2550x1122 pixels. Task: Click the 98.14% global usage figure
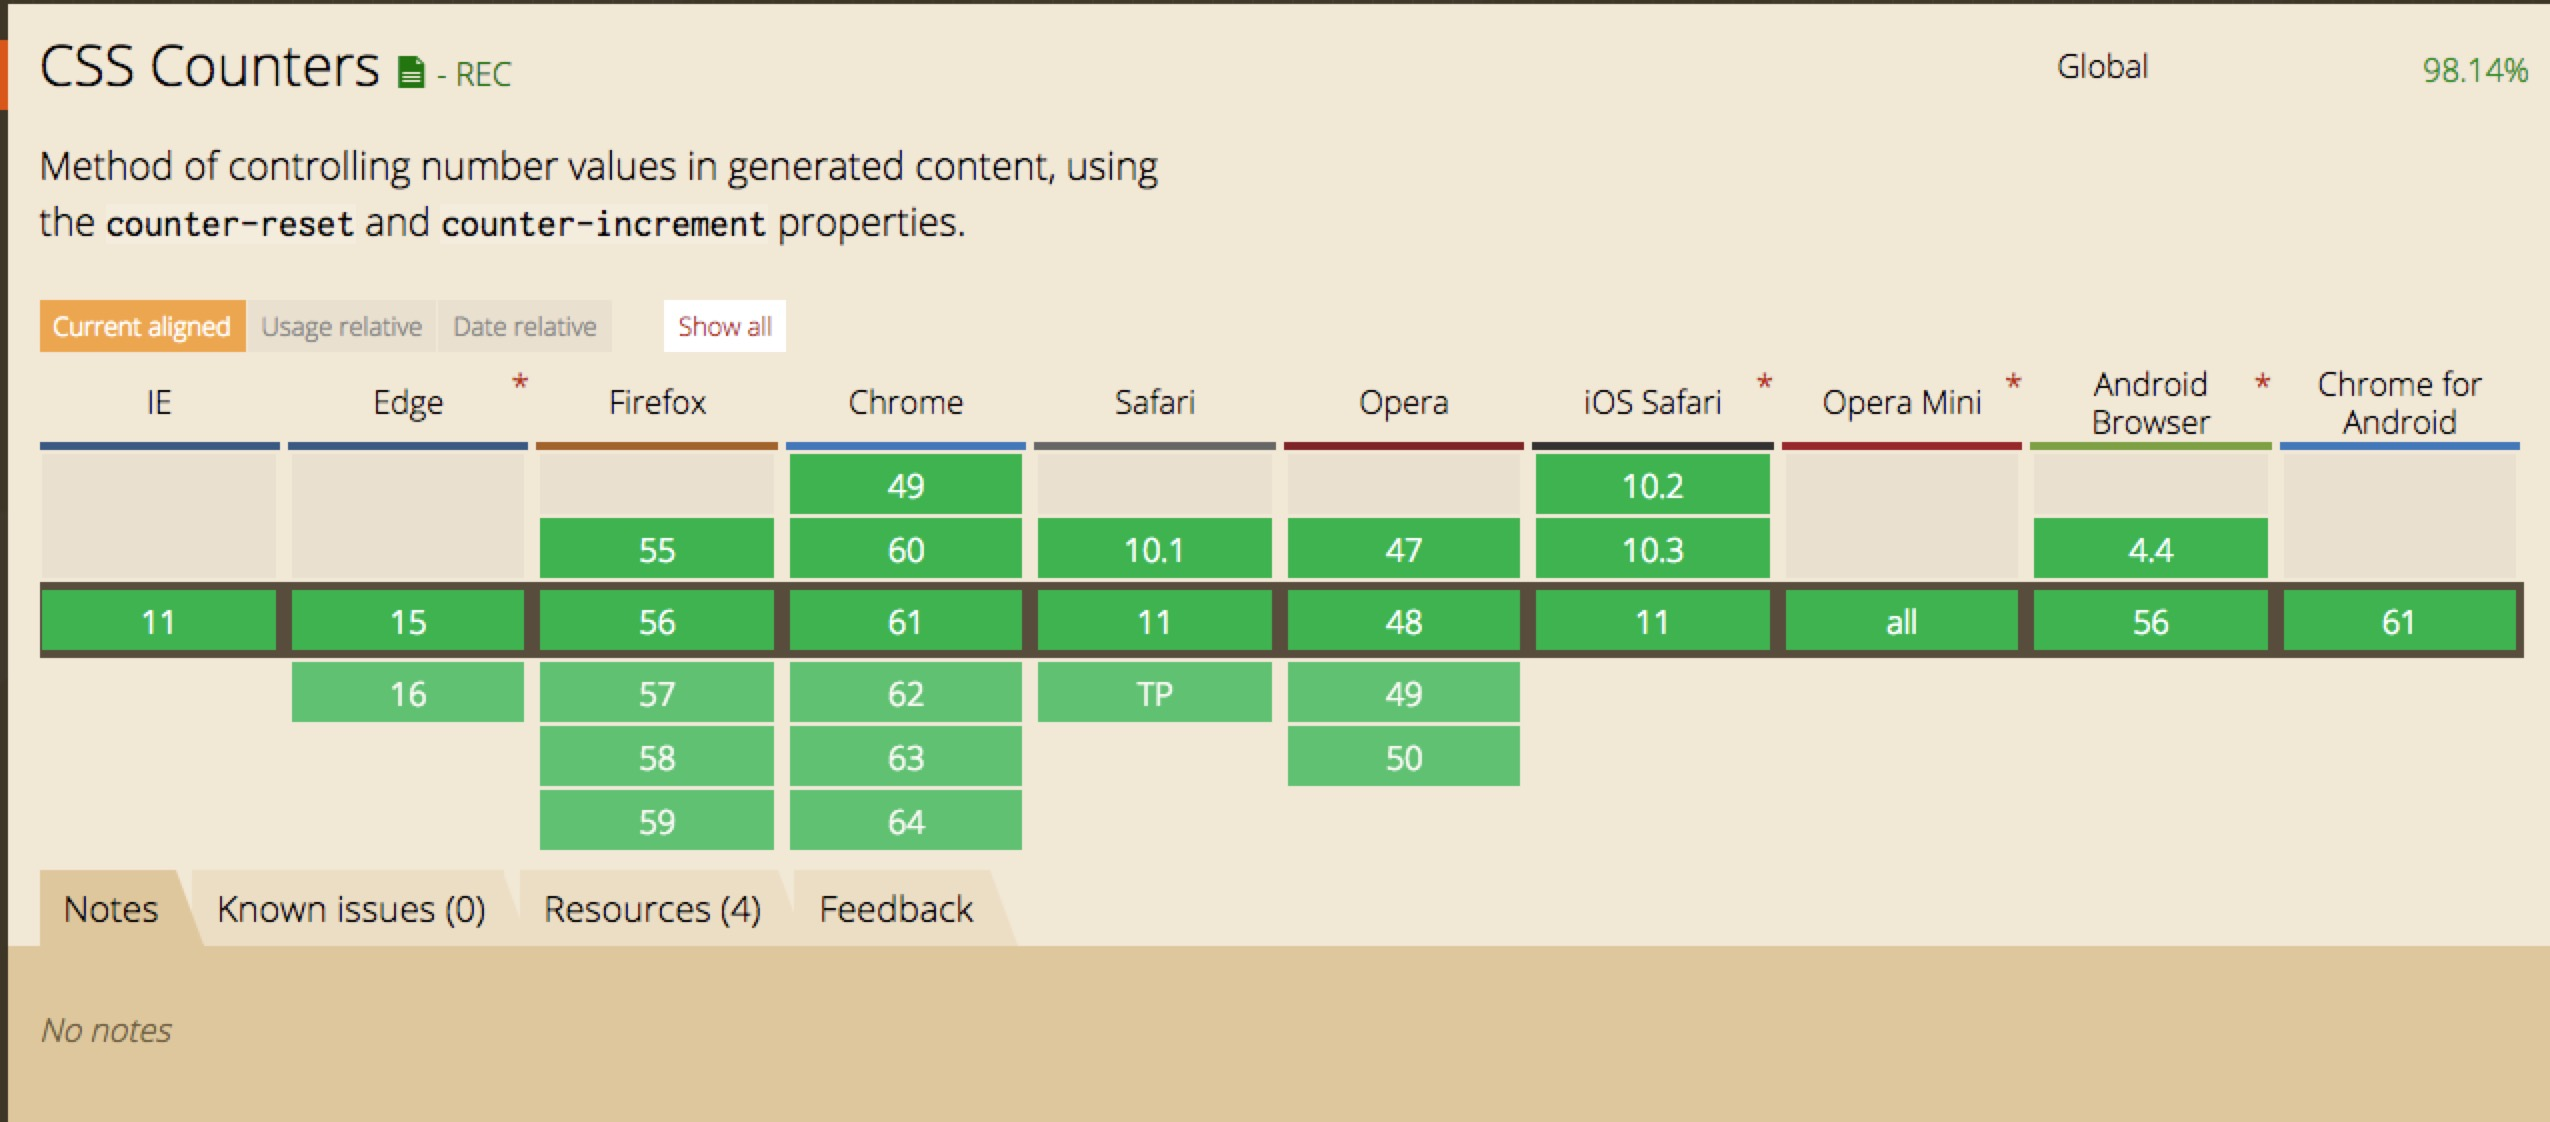(2475, 70)
